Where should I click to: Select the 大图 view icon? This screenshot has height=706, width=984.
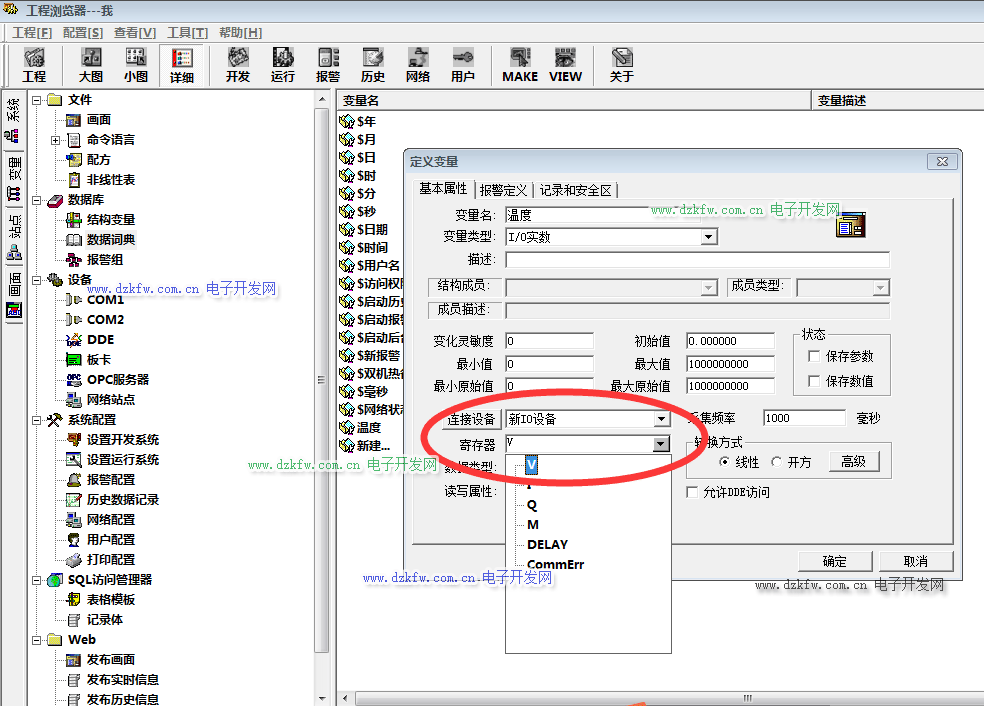(91, 65)
